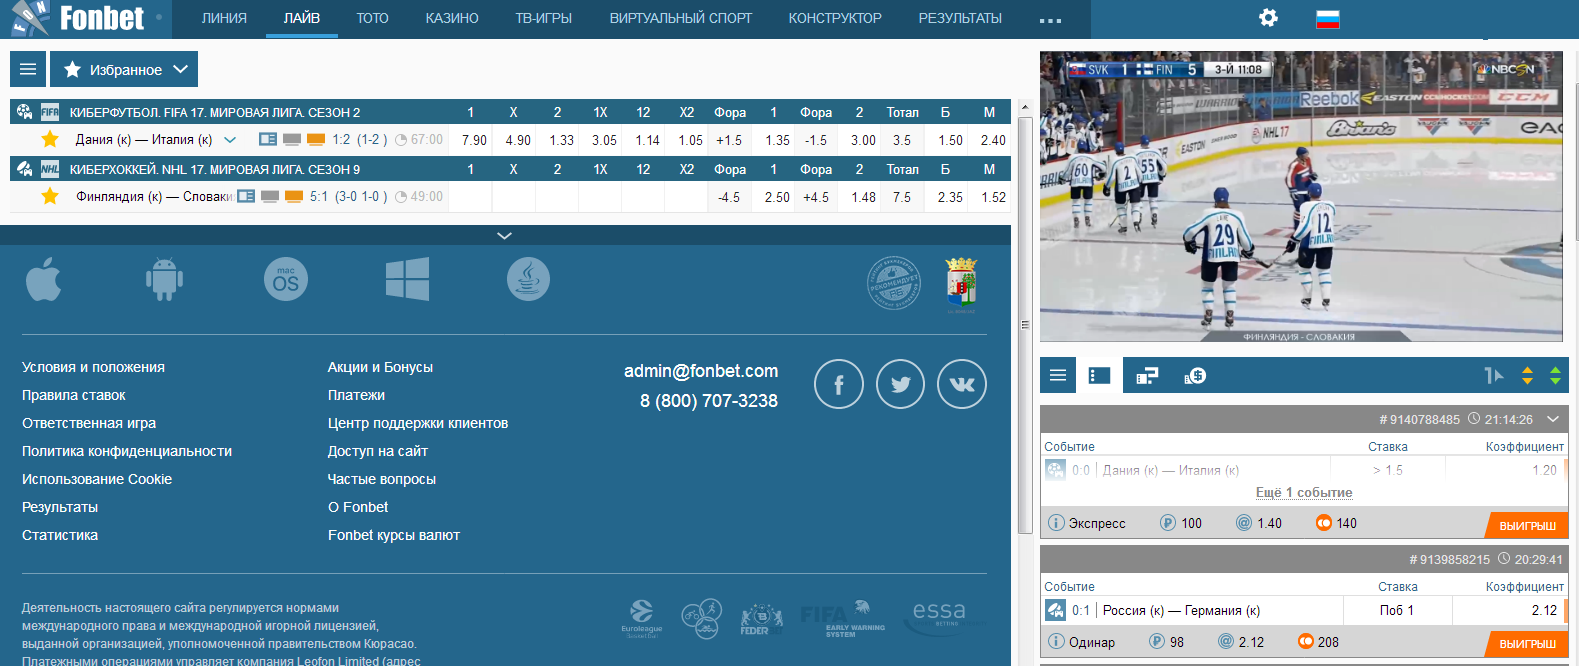The image size is (1579, 666).
Task: Open the coupon panel hamburger menu
Action: click(x=1058, y=375)
